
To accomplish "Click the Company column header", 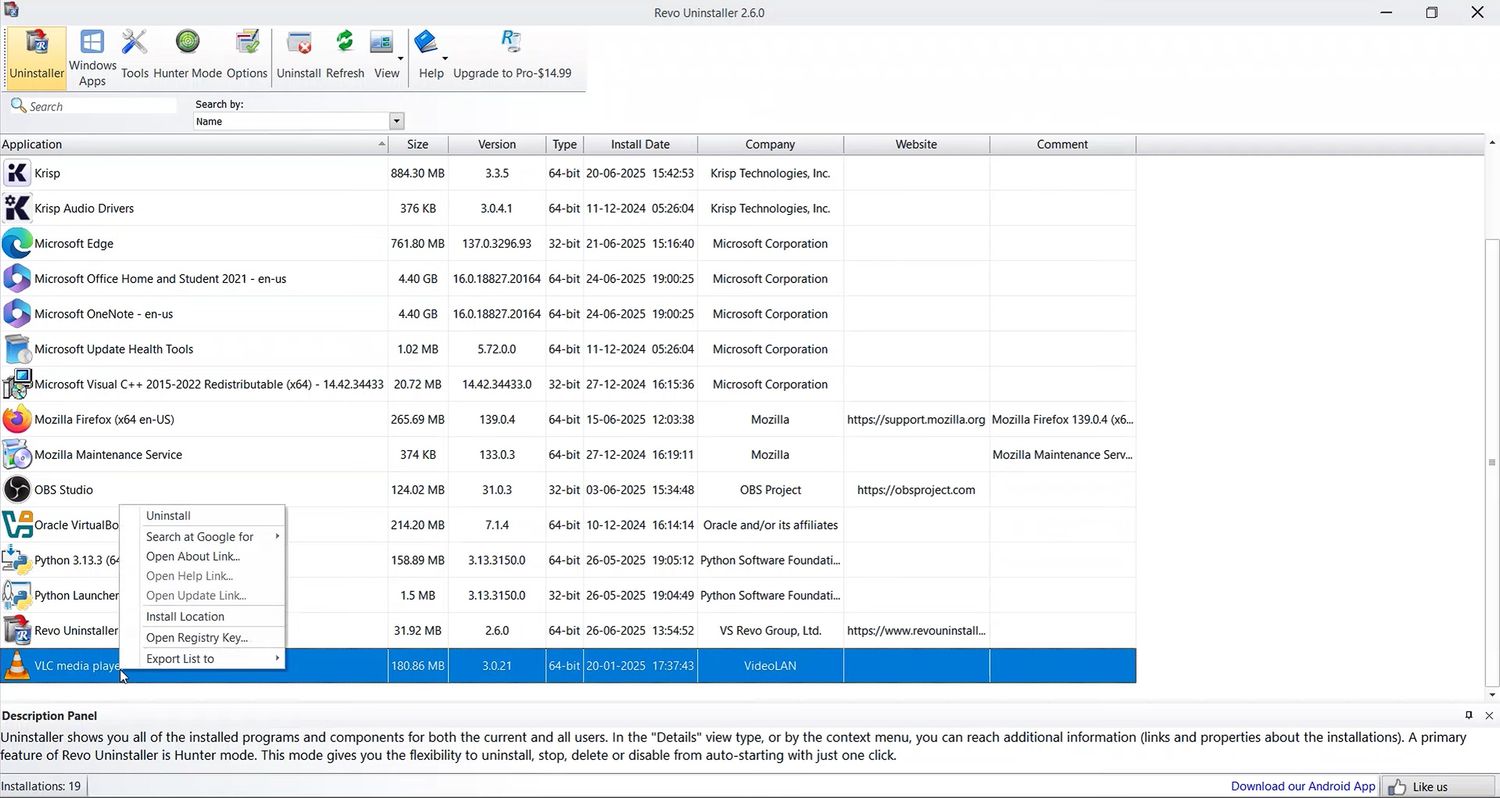I will (770, 144).
